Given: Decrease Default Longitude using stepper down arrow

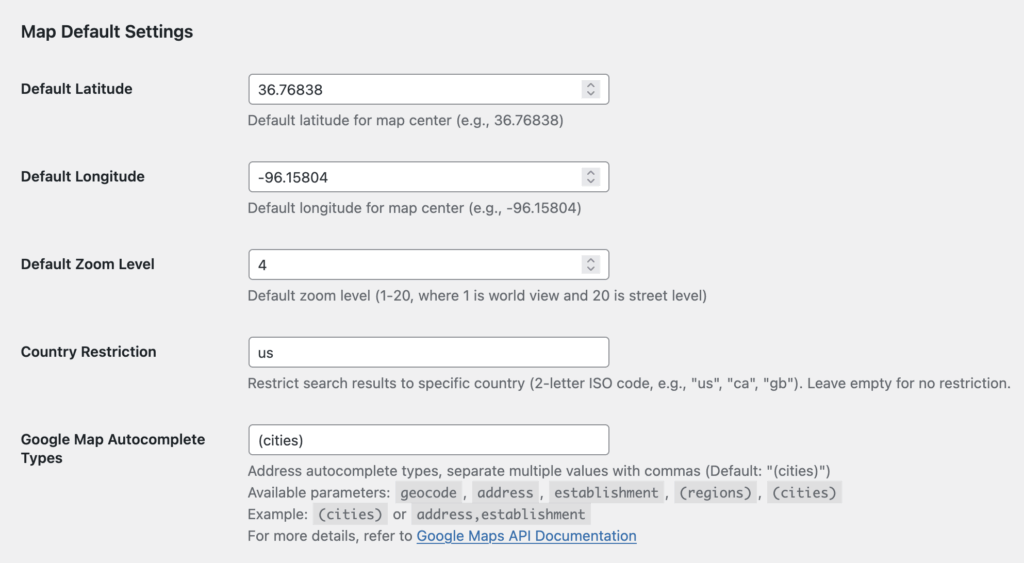Looking at the screenshot, I should tap(591, 182).
